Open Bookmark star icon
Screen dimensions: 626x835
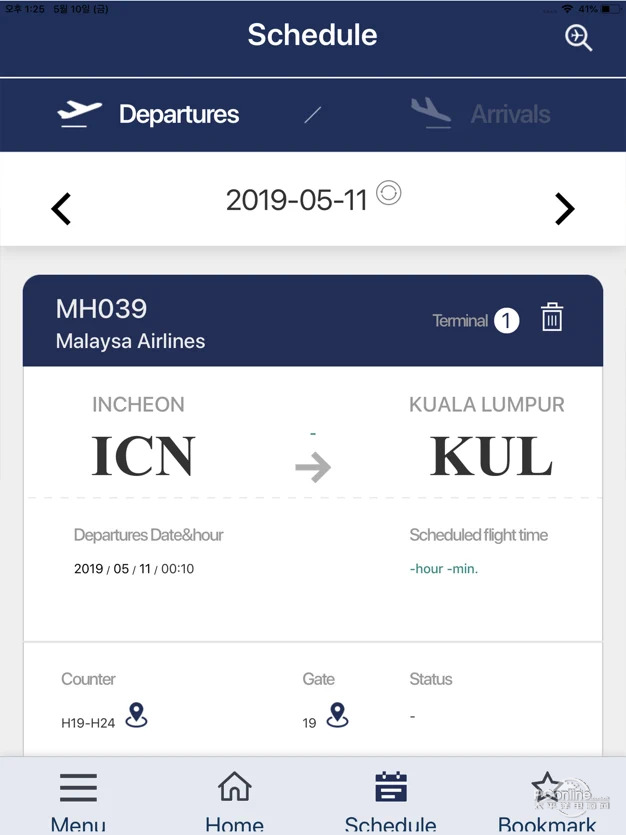coord(547,787)
